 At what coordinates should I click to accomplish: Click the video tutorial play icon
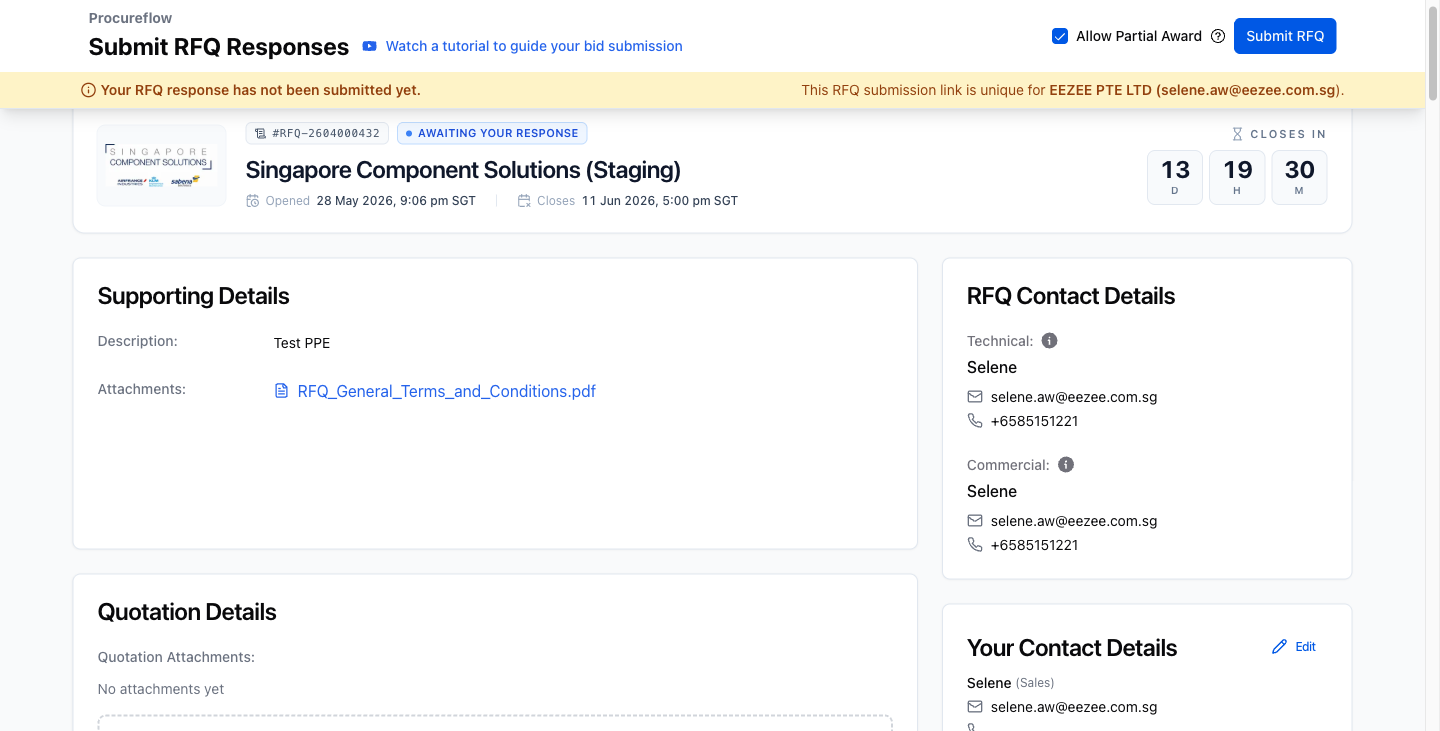(370, 46)
